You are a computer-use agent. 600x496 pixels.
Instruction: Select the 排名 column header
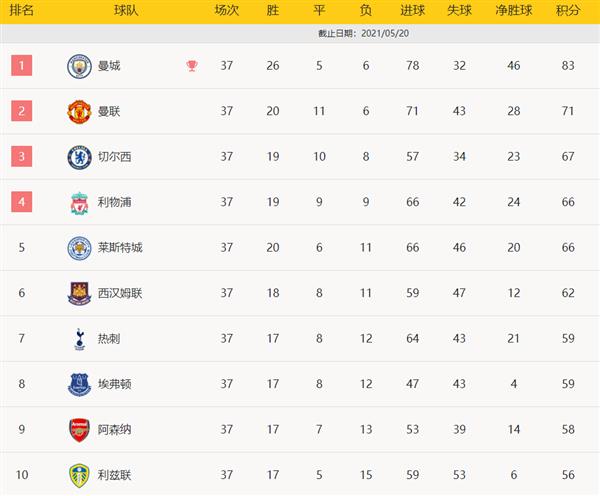pyautogui.click(x=21, y=10)
